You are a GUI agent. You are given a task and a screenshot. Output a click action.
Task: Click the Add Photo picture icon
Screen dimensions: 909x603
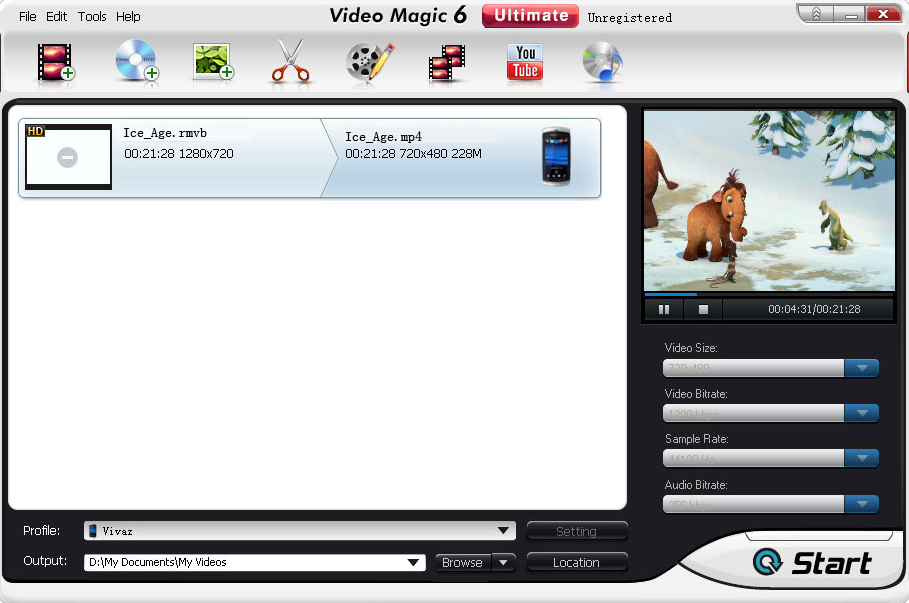pyautogui.click(x=213, y=61)
